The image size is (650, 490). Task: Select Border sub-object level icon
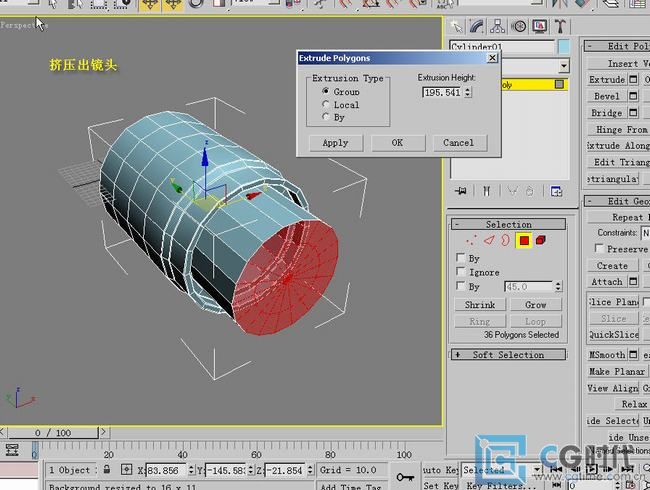coord(505,240)
